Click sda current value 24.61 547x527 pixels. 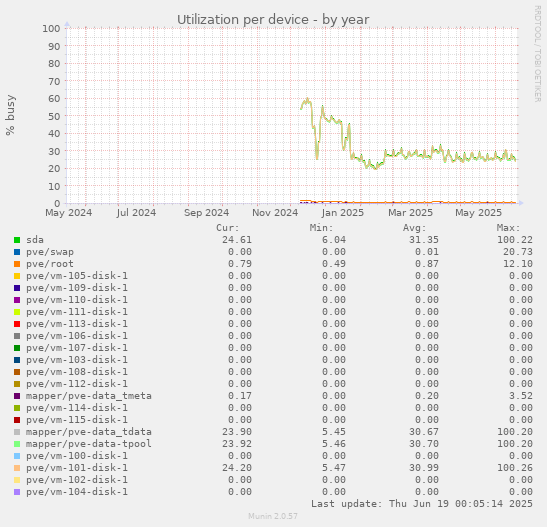click(237, 240)
